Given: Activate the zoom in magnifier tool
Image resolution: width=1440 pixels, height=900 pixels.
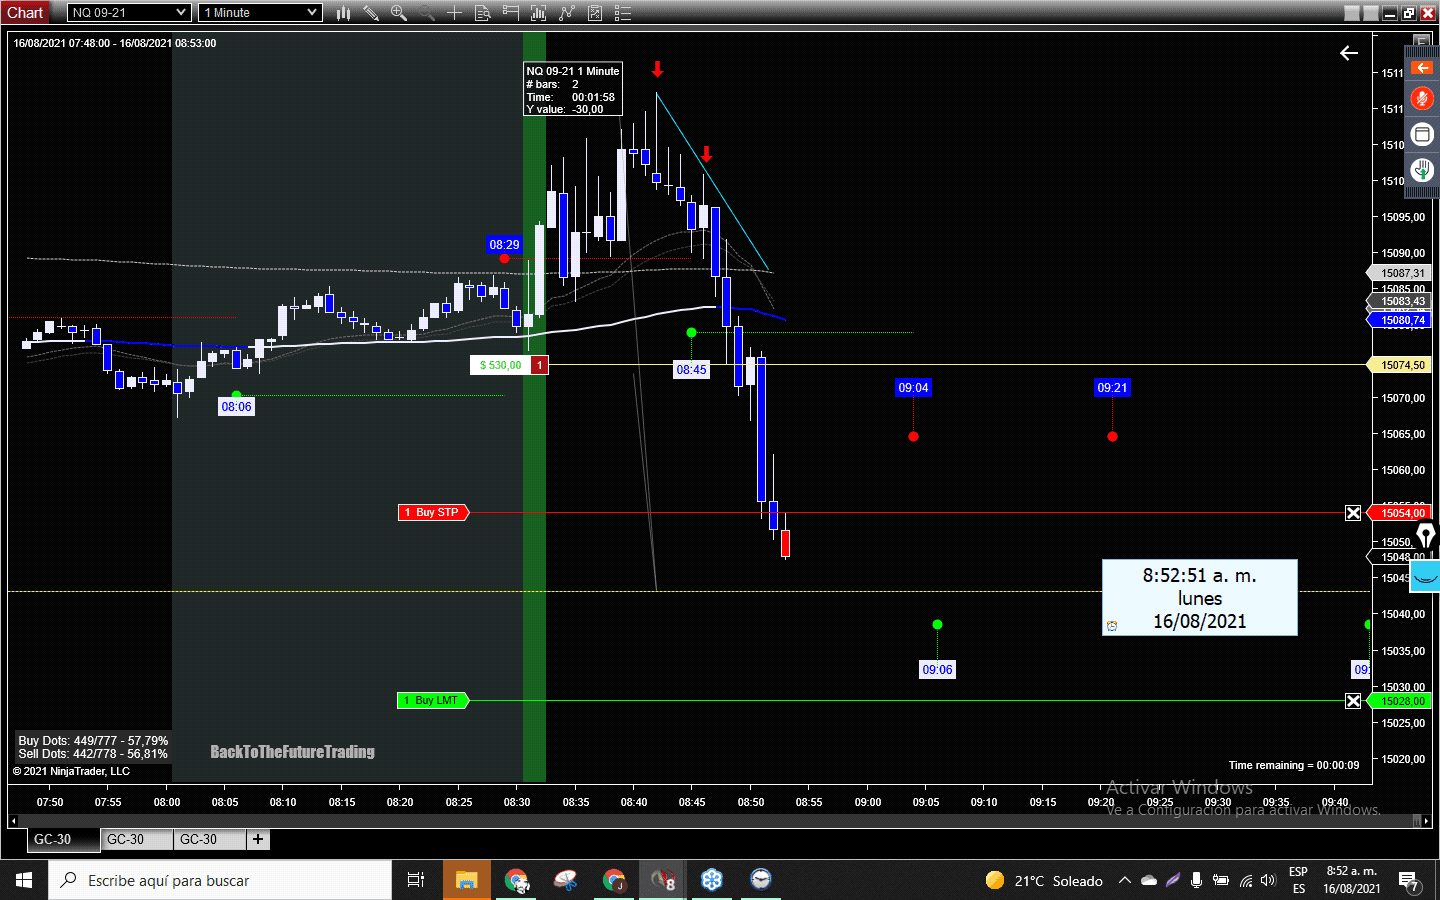Looking at the screenshot, I should 398,13.
